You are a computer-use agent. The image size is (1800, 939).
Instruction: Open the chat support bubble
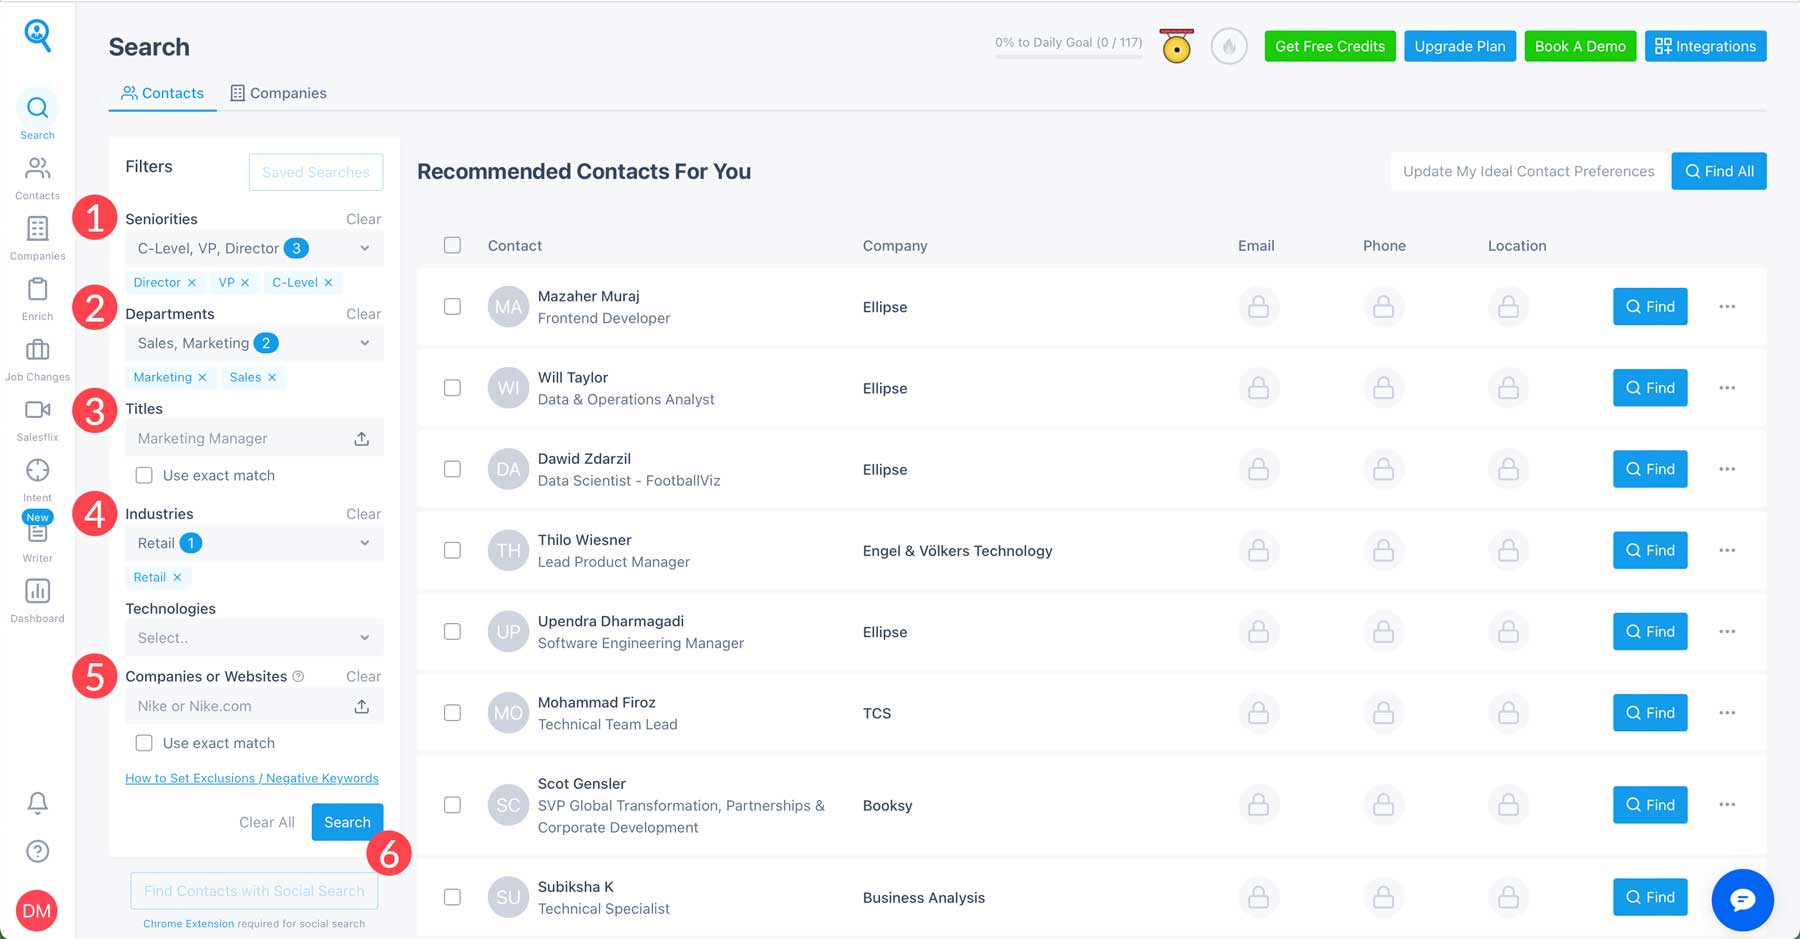[1742, 900]
